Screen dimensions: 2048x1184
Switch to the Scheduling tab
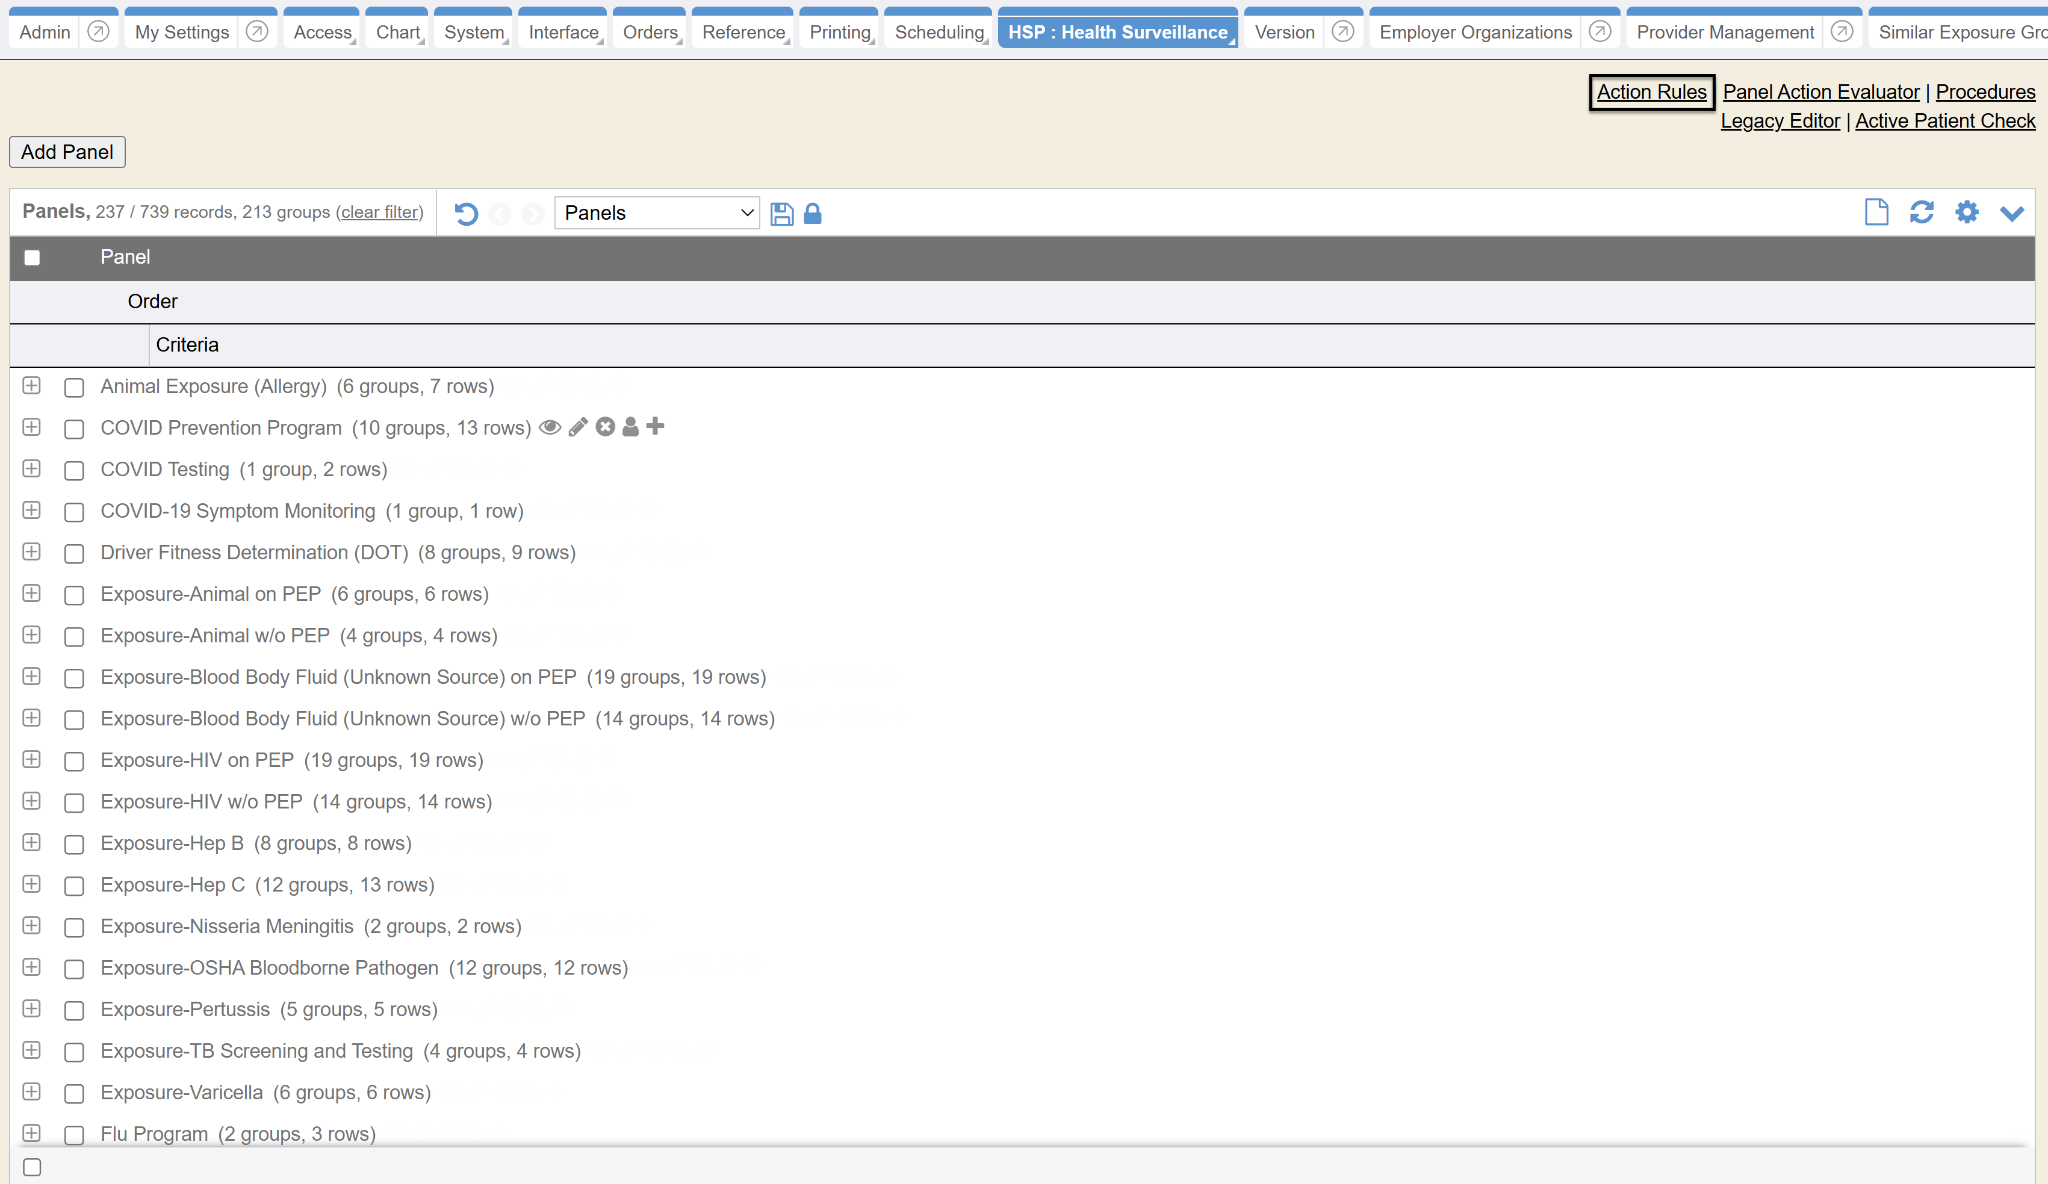click(939, 32)
